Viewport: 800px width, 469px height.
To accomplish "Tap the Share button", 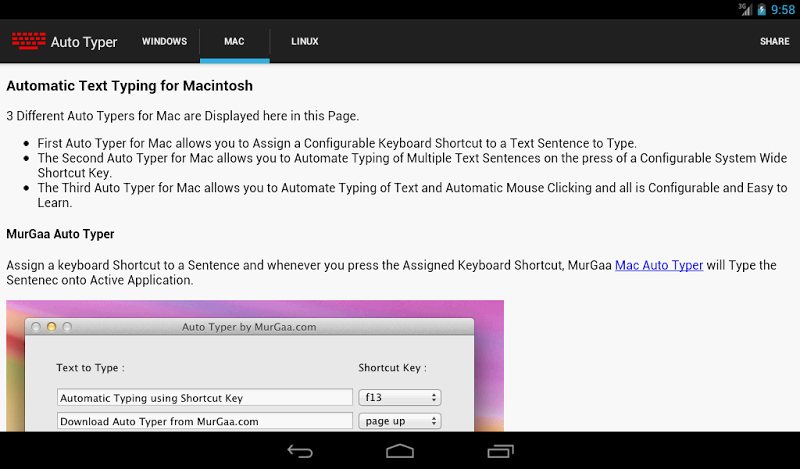I will [774, 41].
